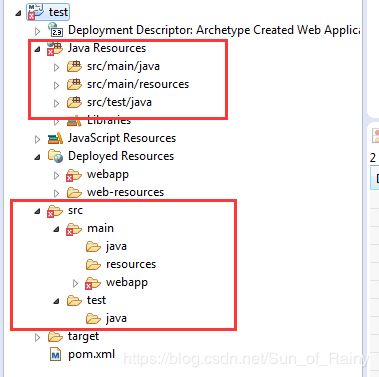Select the 'src/test/java' label

pos(119,102)
